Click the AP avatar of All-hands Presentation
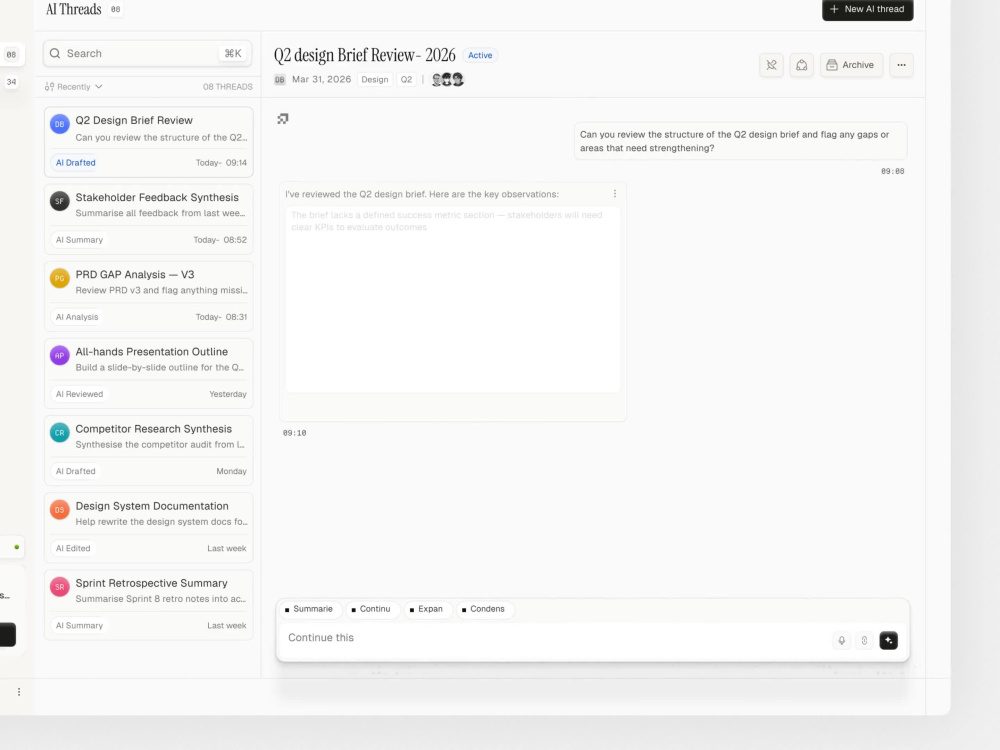The width and height of the screenshot is (1000, 750). tap(59, 355)
